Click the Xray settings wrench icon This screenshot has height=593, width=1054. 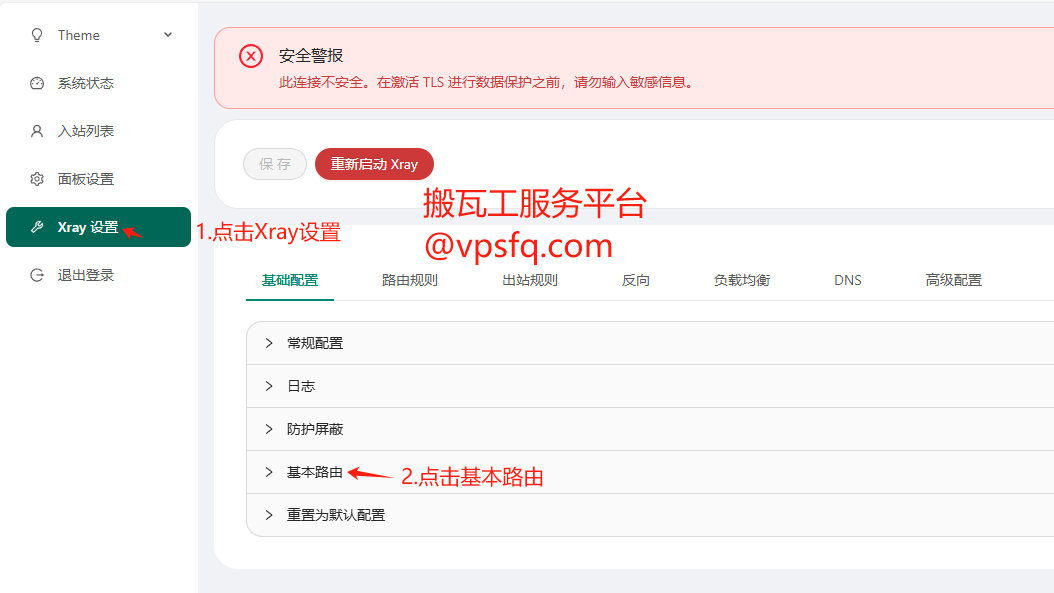click(37, 227)
